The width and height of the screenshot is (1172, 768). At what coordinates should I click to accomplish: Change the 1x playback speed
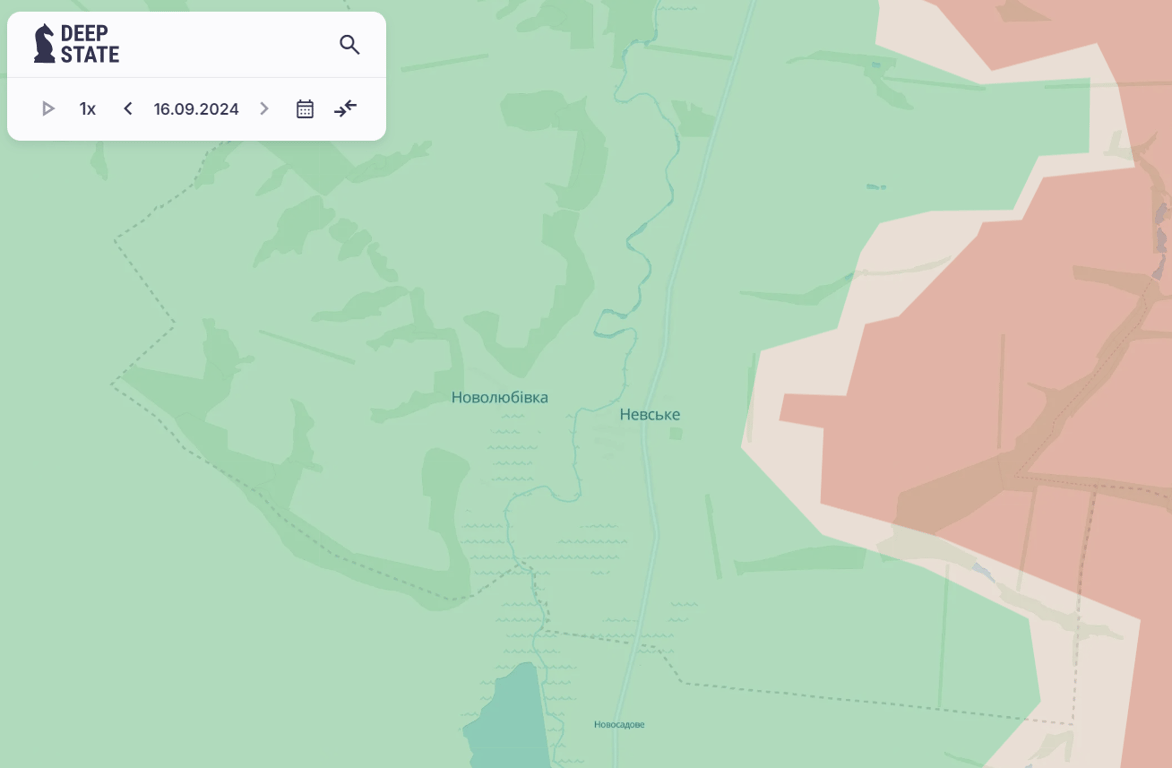pos(88,109)
